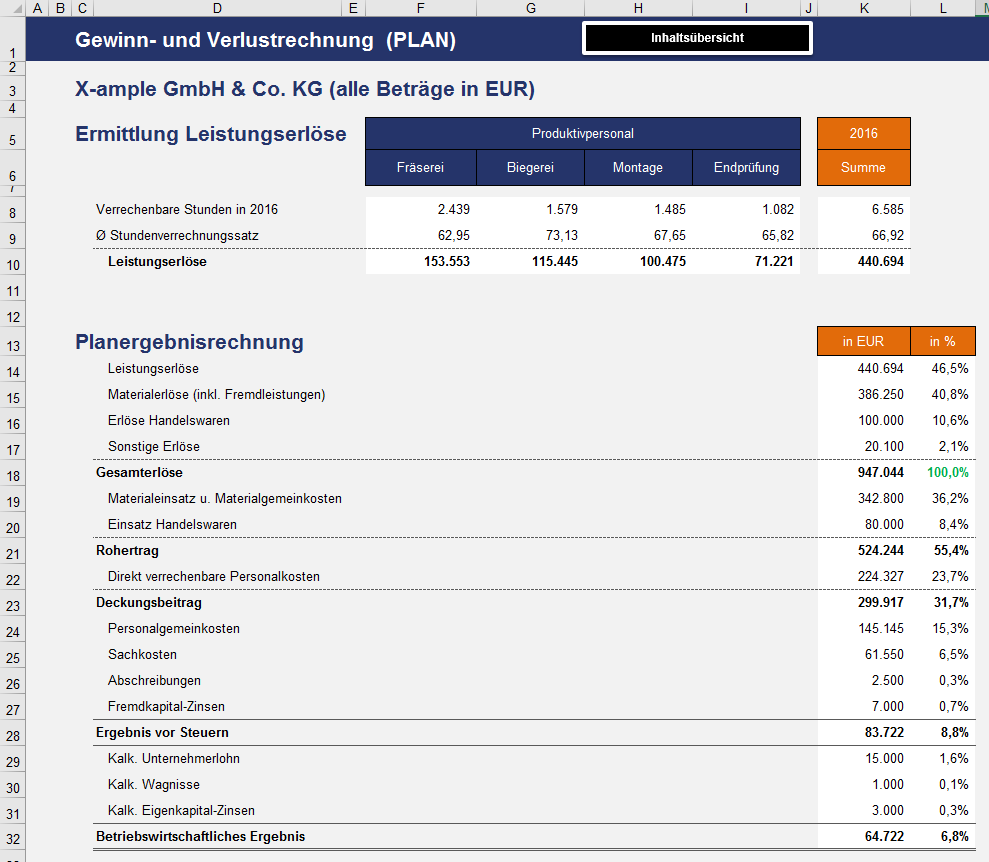
Task: Click the 'in %' column header
Action: click(943, 341)
